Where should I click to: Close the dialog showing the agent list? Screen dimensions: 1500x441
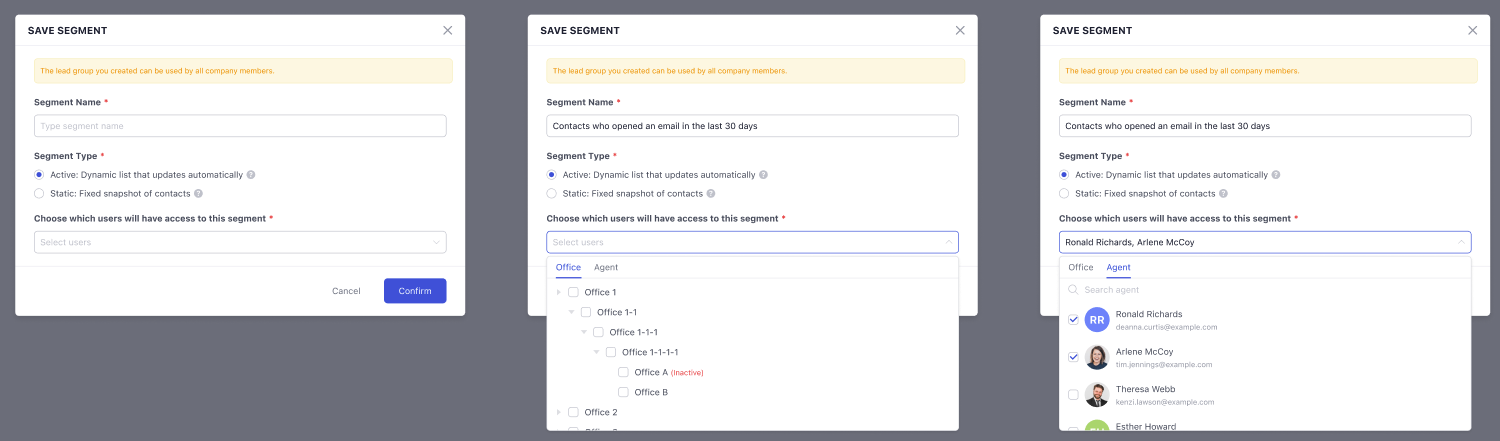1472,31
